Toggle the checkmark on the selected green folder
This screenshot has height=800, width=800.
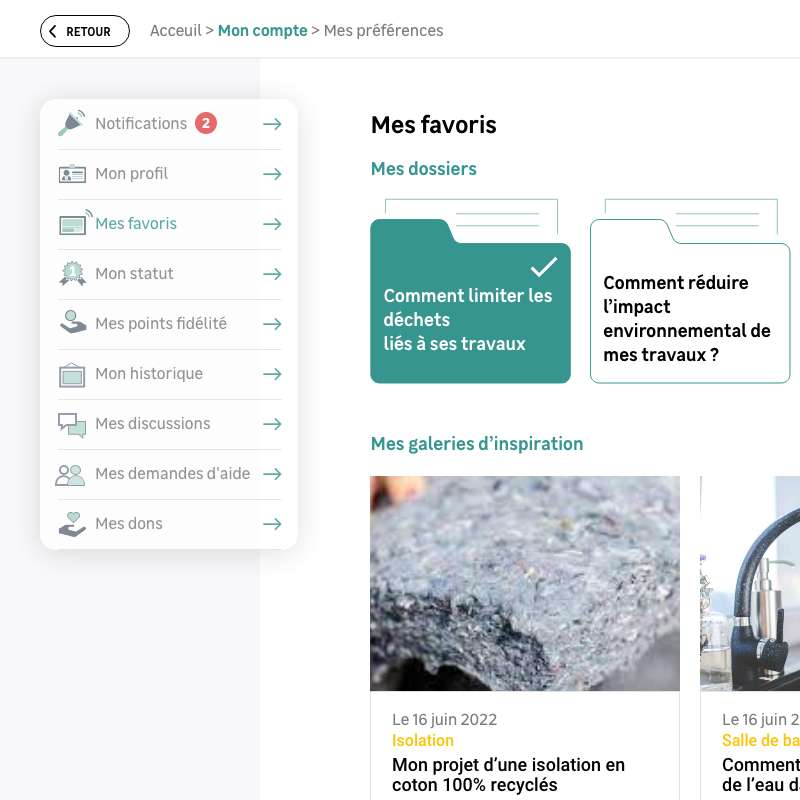point(543,267)
